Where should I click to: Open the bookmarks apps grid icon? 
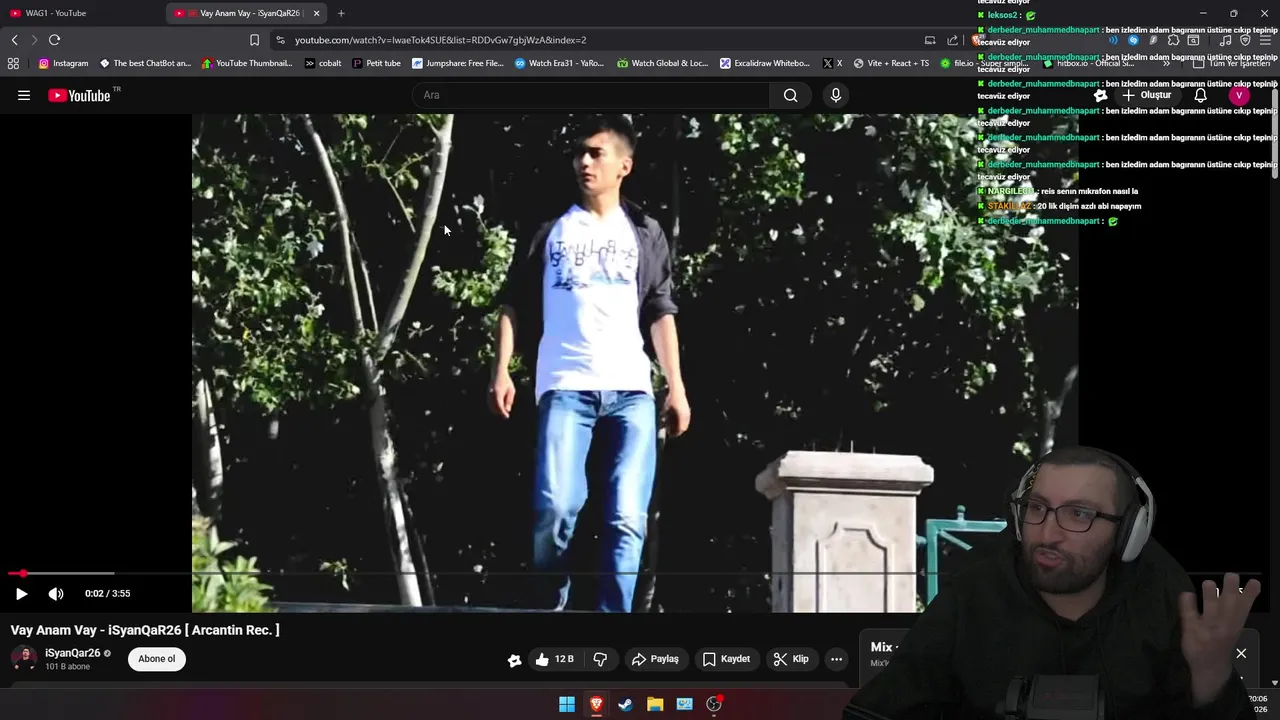point(13,63)
